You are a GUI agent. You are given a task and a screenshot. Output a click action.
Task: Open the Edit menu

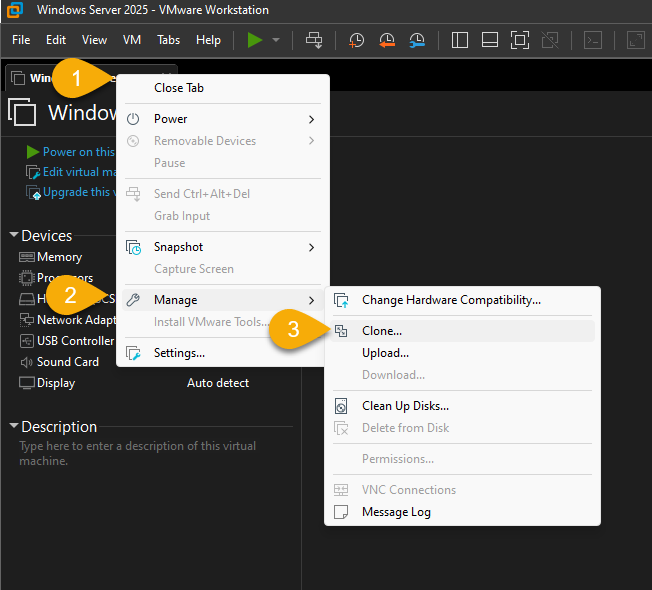click(56, 40)
